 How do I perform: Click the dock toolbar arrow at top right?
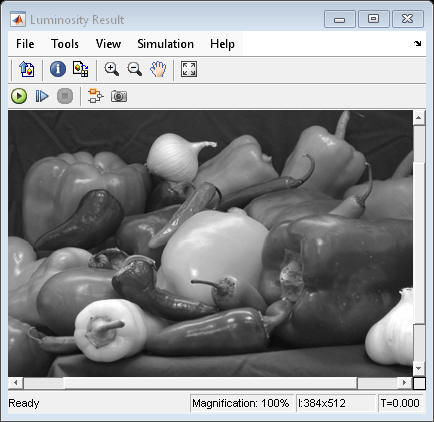(418, 43)
